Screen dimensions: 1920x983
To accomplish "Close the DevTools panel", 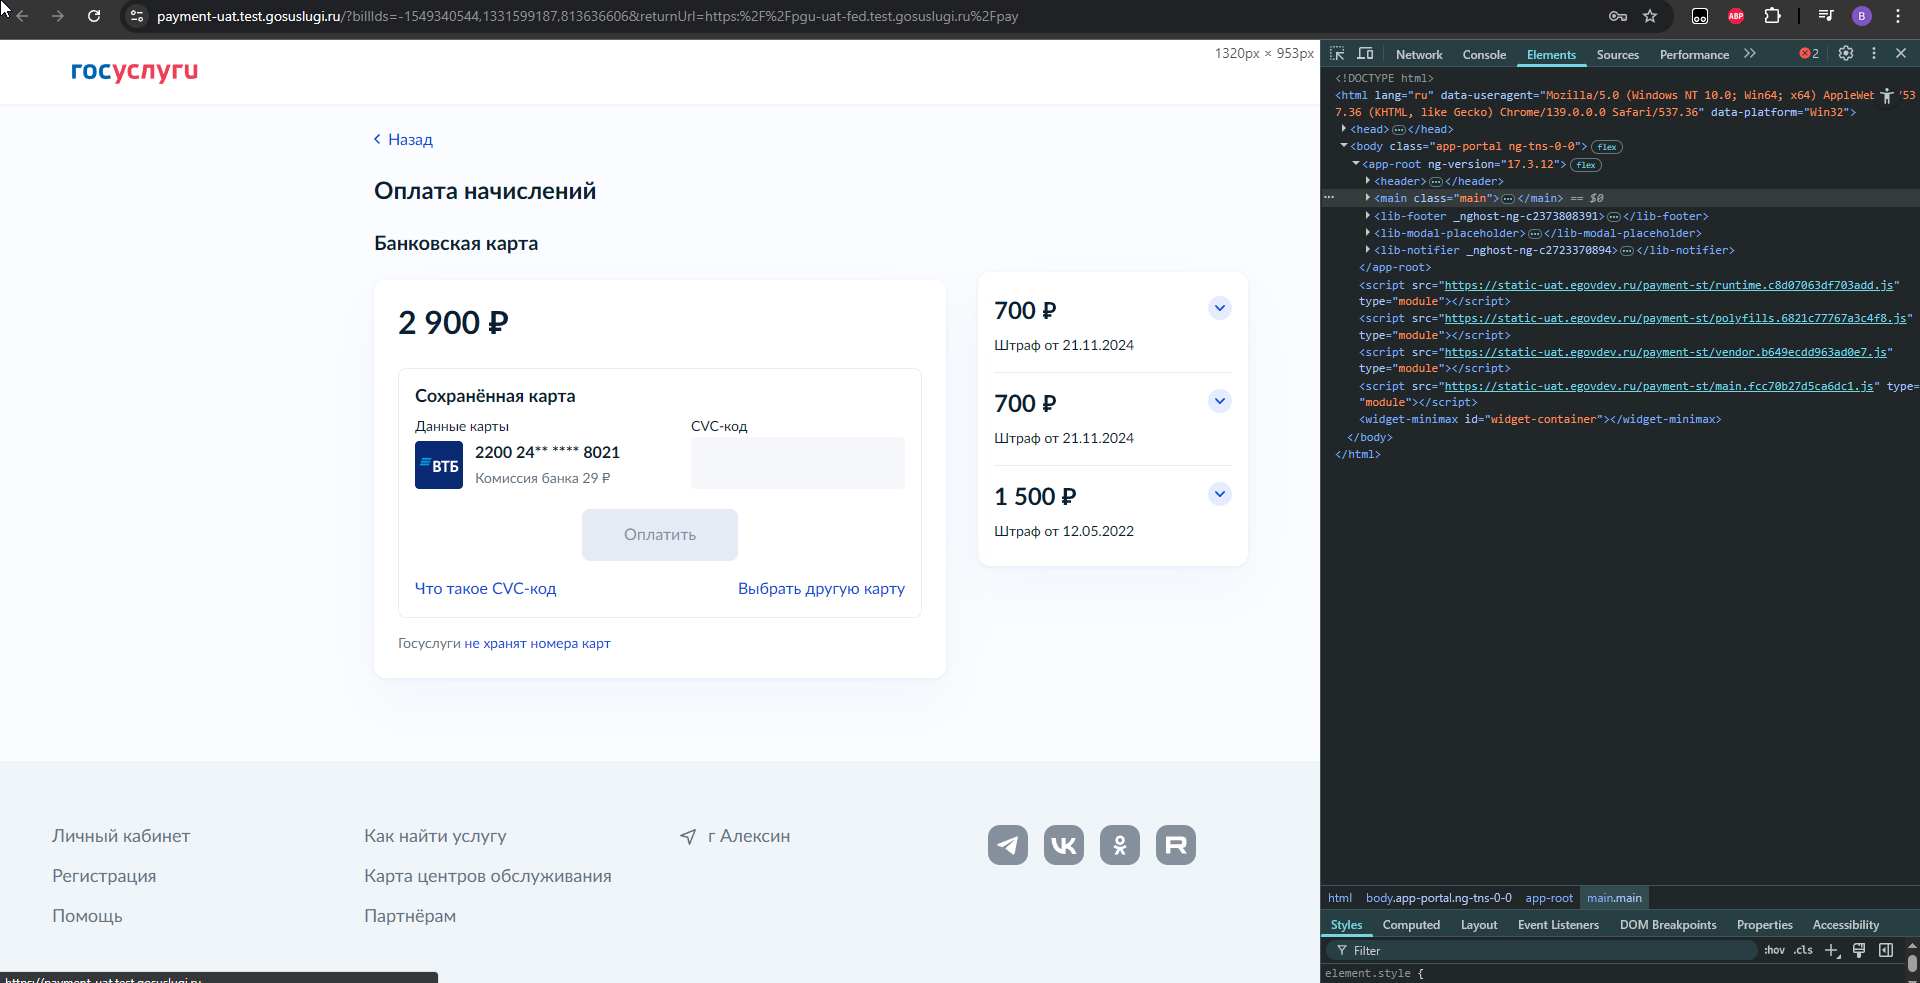I will point(1901,53).
